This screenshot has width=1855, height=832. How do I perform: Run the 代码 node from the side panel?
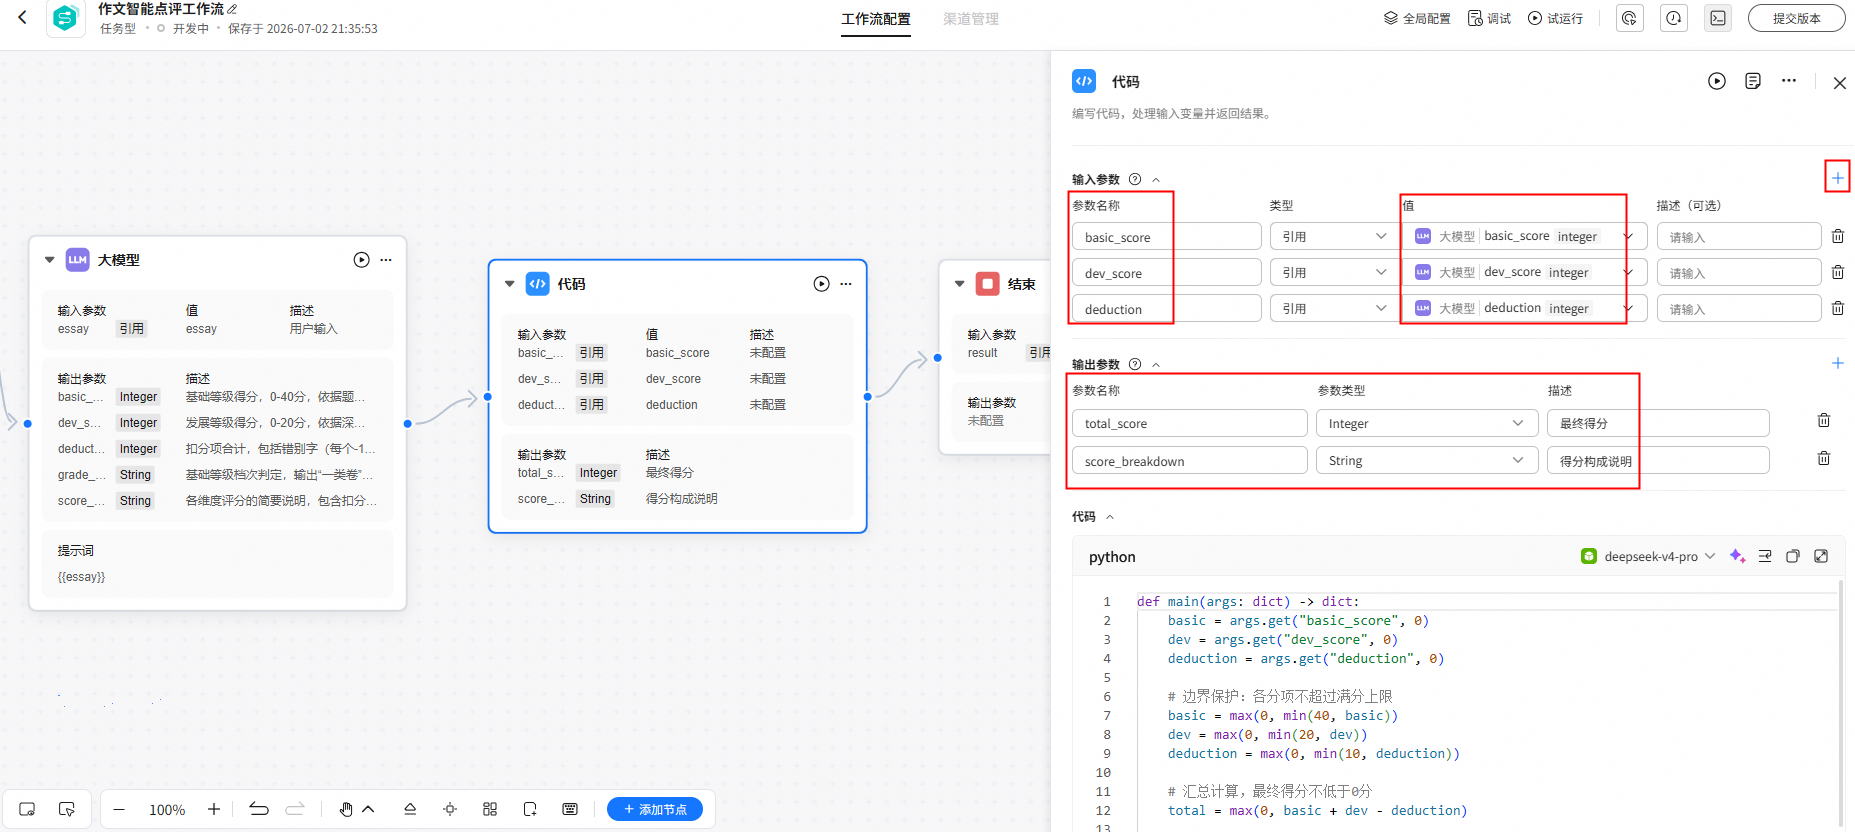point(1717,81)
